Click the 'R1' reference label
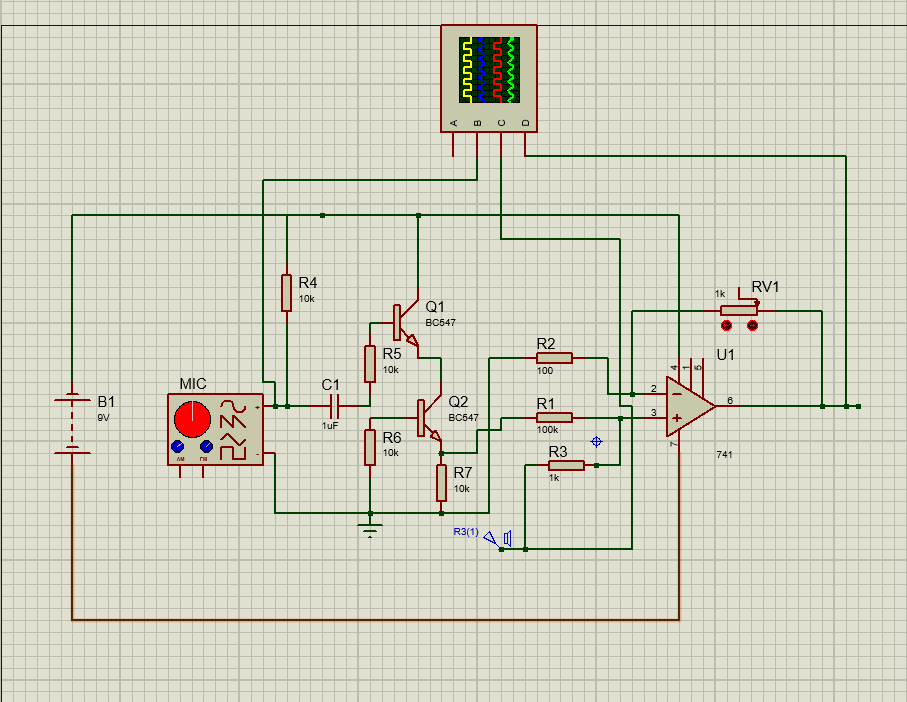 545,403
